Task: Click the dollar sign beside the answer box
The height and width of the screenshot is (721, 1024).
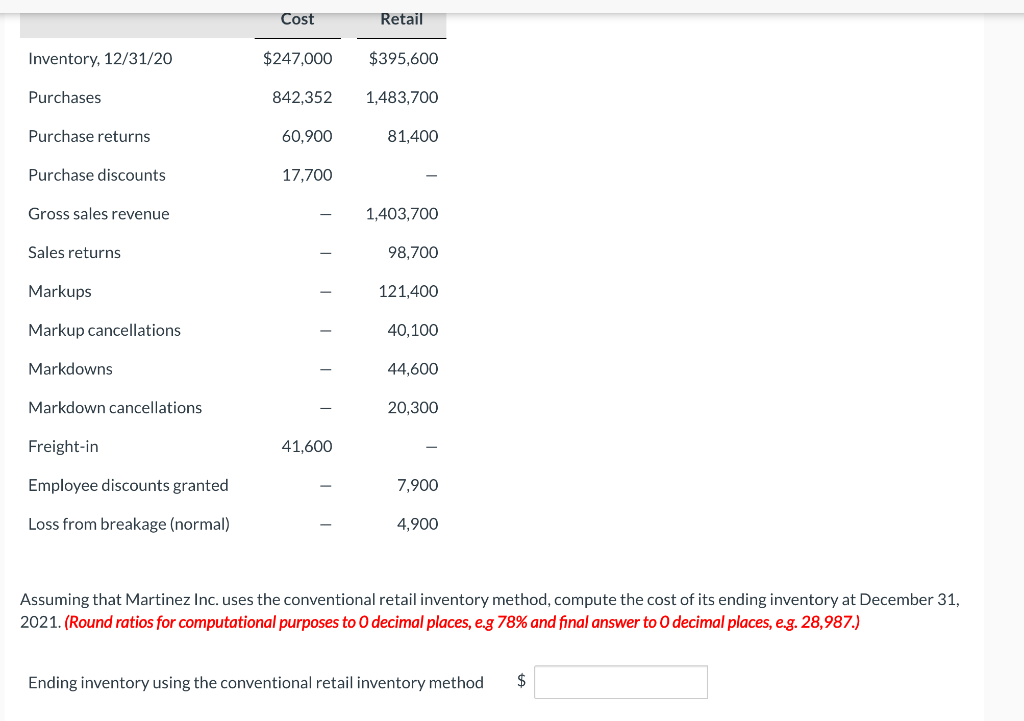Action: point(520,681)
